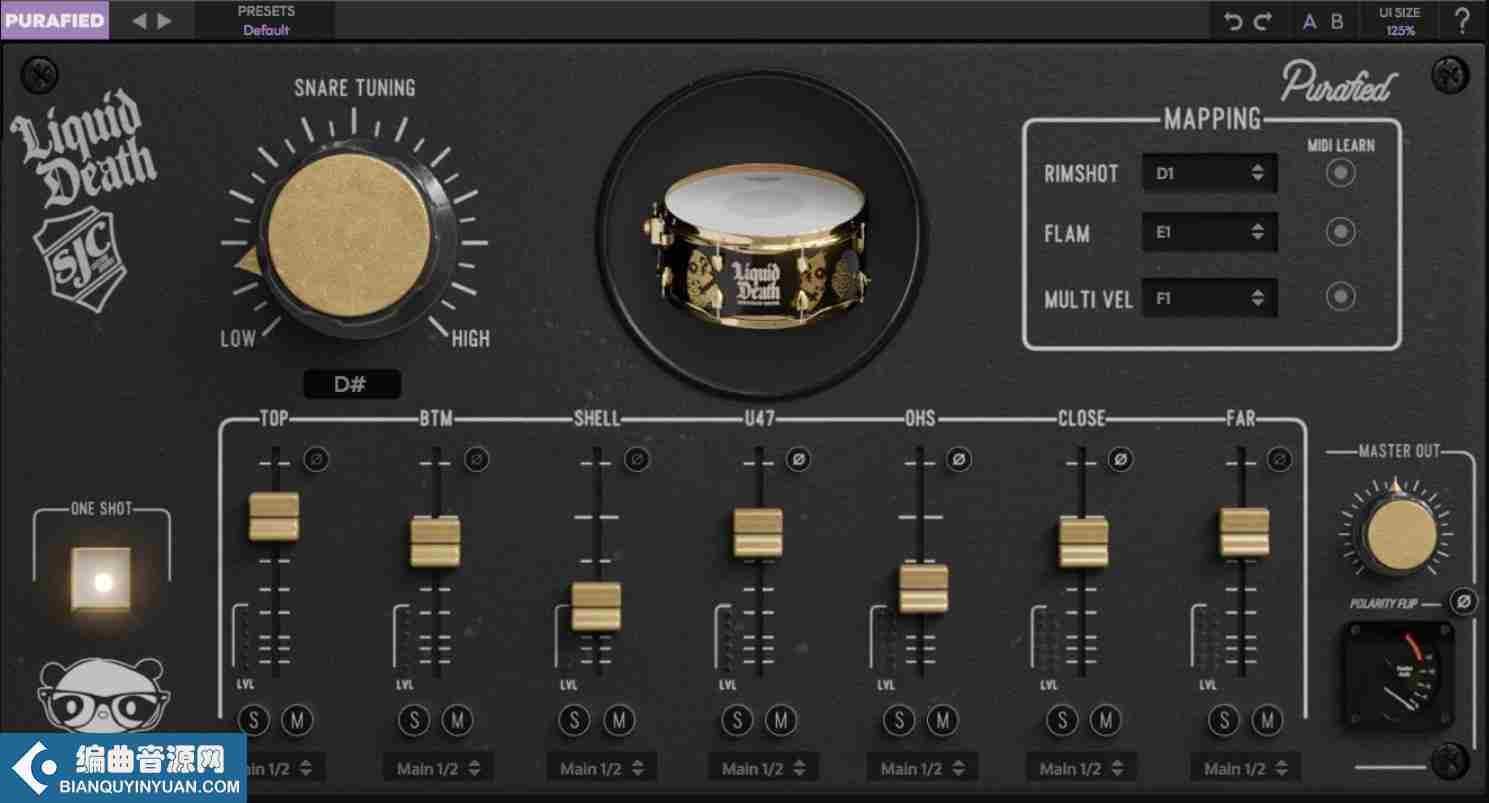Open the help question mark

pos(1462,21)
